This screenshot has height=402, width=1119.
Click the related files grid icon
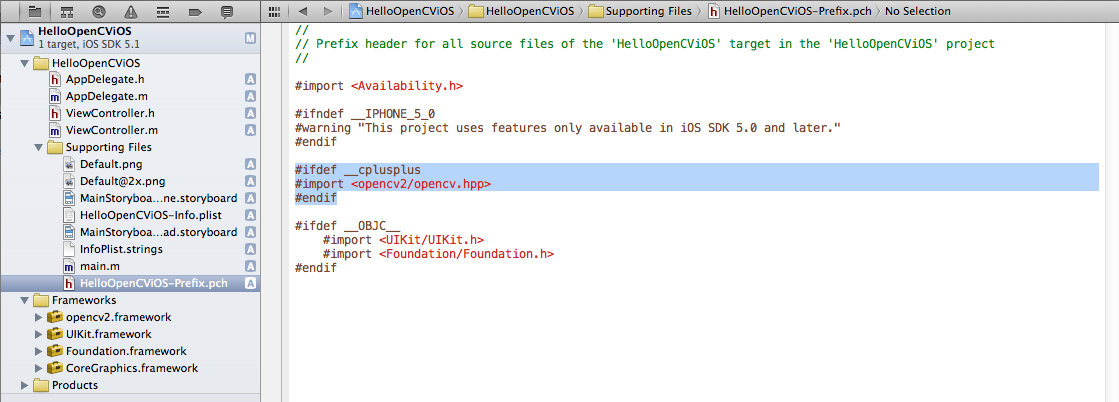[273, 11]
